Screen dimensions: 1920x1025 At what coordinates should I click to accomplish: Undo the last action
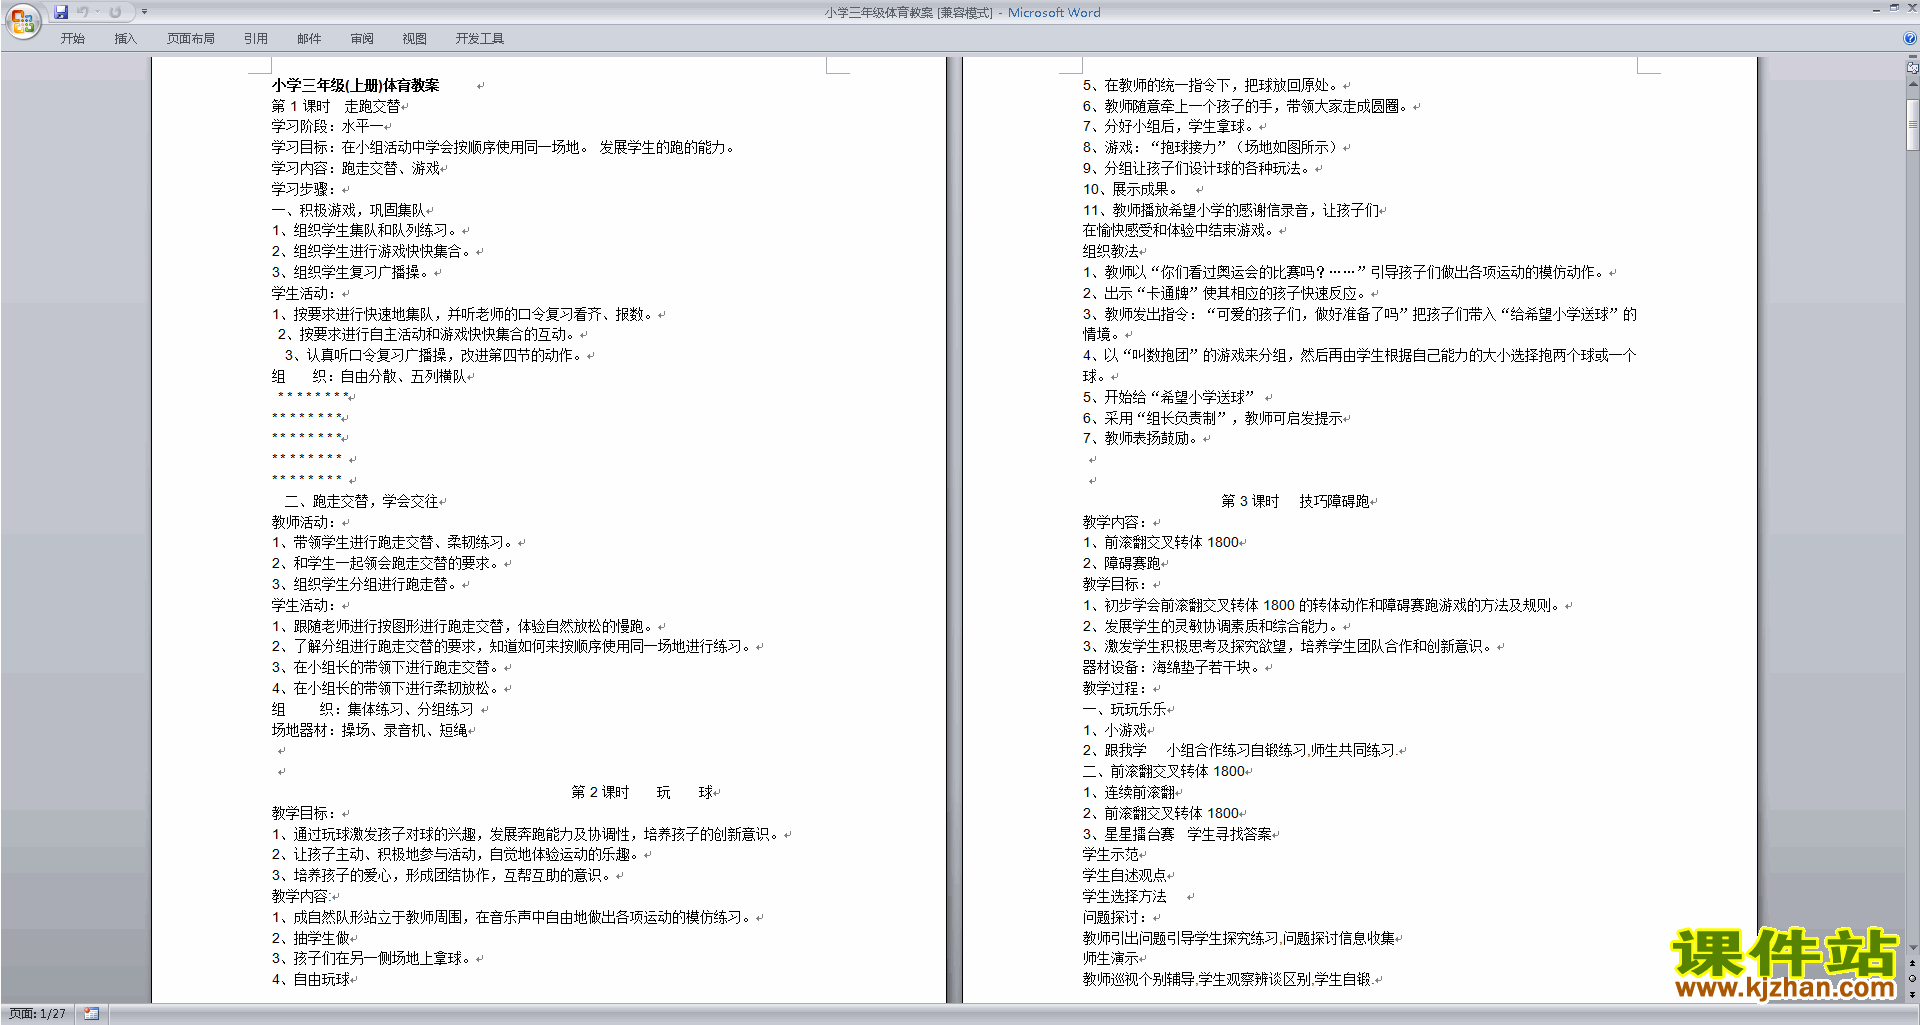point(83,12)
